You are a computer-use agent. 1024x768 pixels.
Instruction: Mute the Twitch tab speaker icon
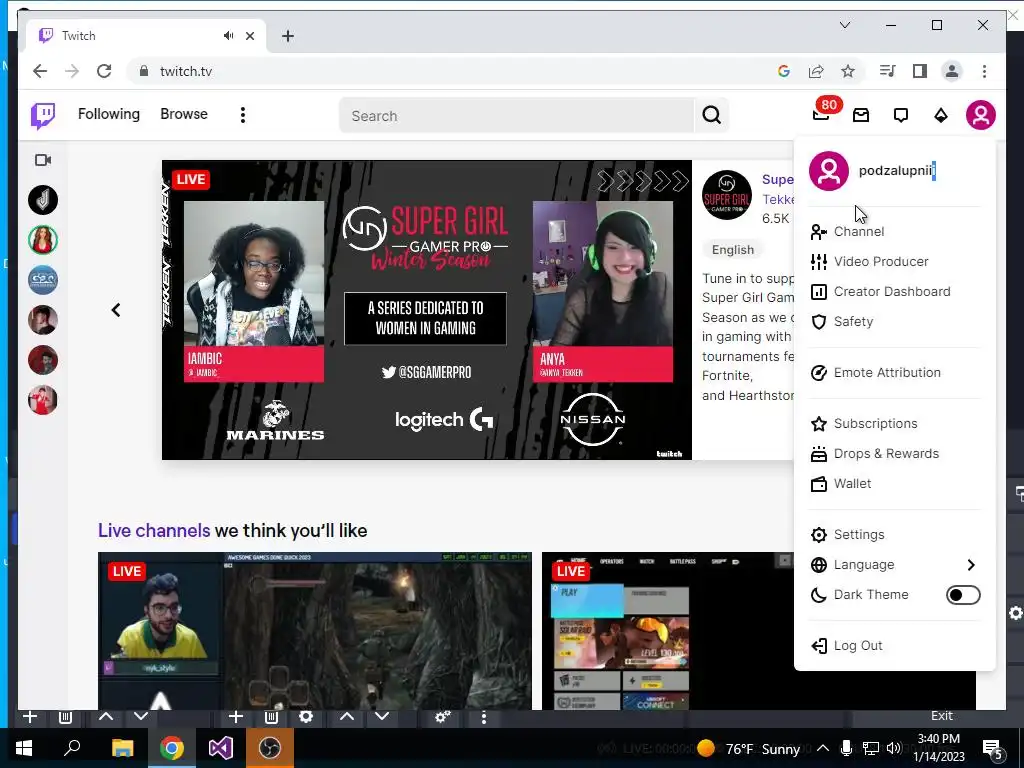(228, 36)
